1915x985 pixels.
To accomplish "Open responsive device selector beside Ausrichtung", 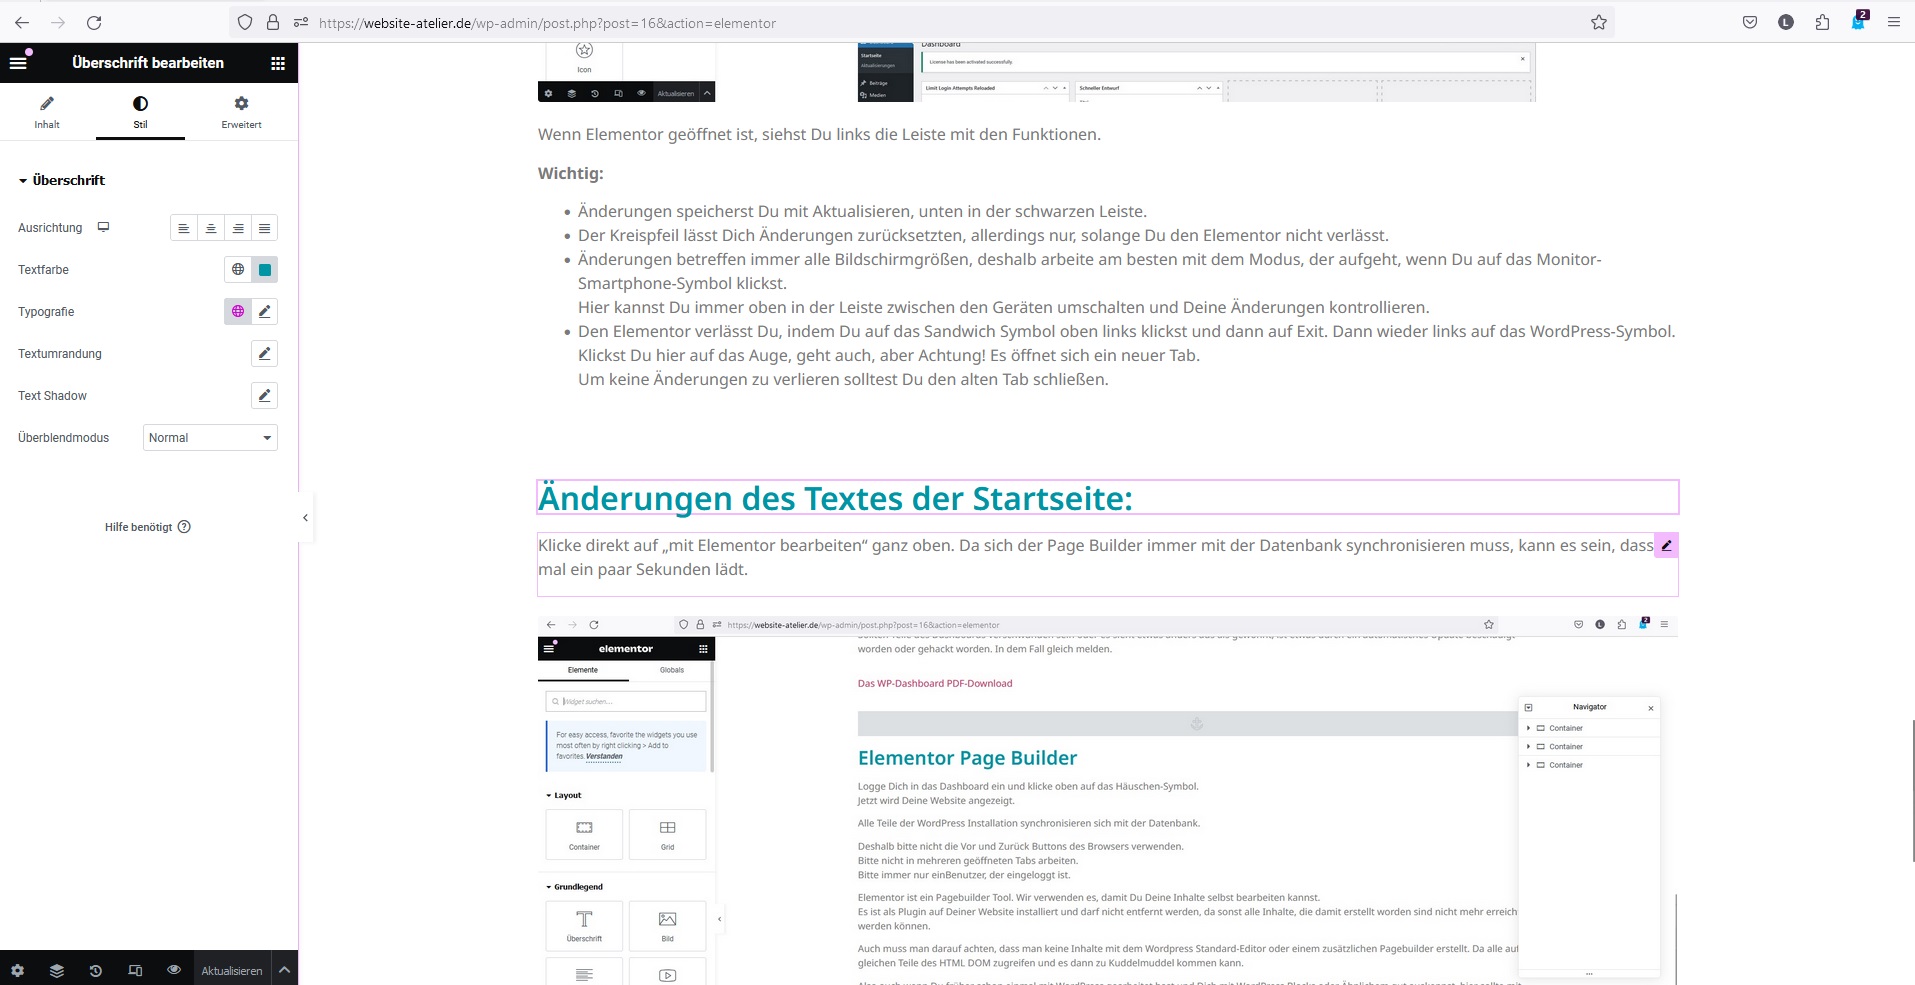I will coord(103,227).
